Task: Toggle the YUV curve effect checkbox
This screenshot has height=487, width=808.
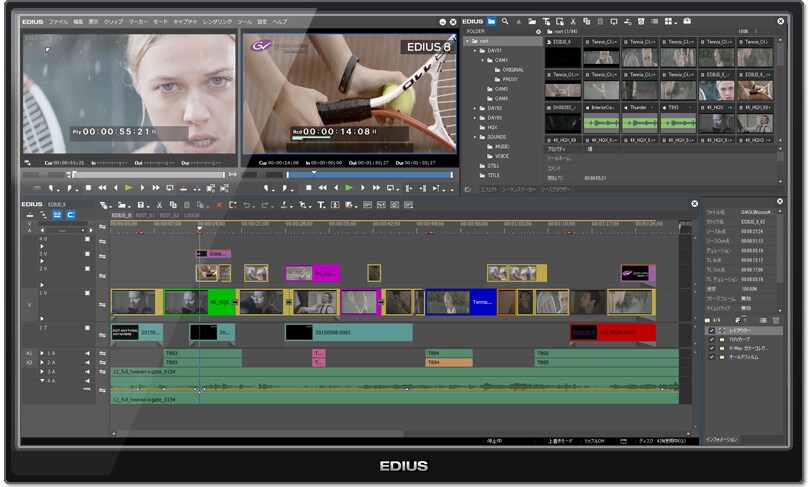Action: point(712,340)
